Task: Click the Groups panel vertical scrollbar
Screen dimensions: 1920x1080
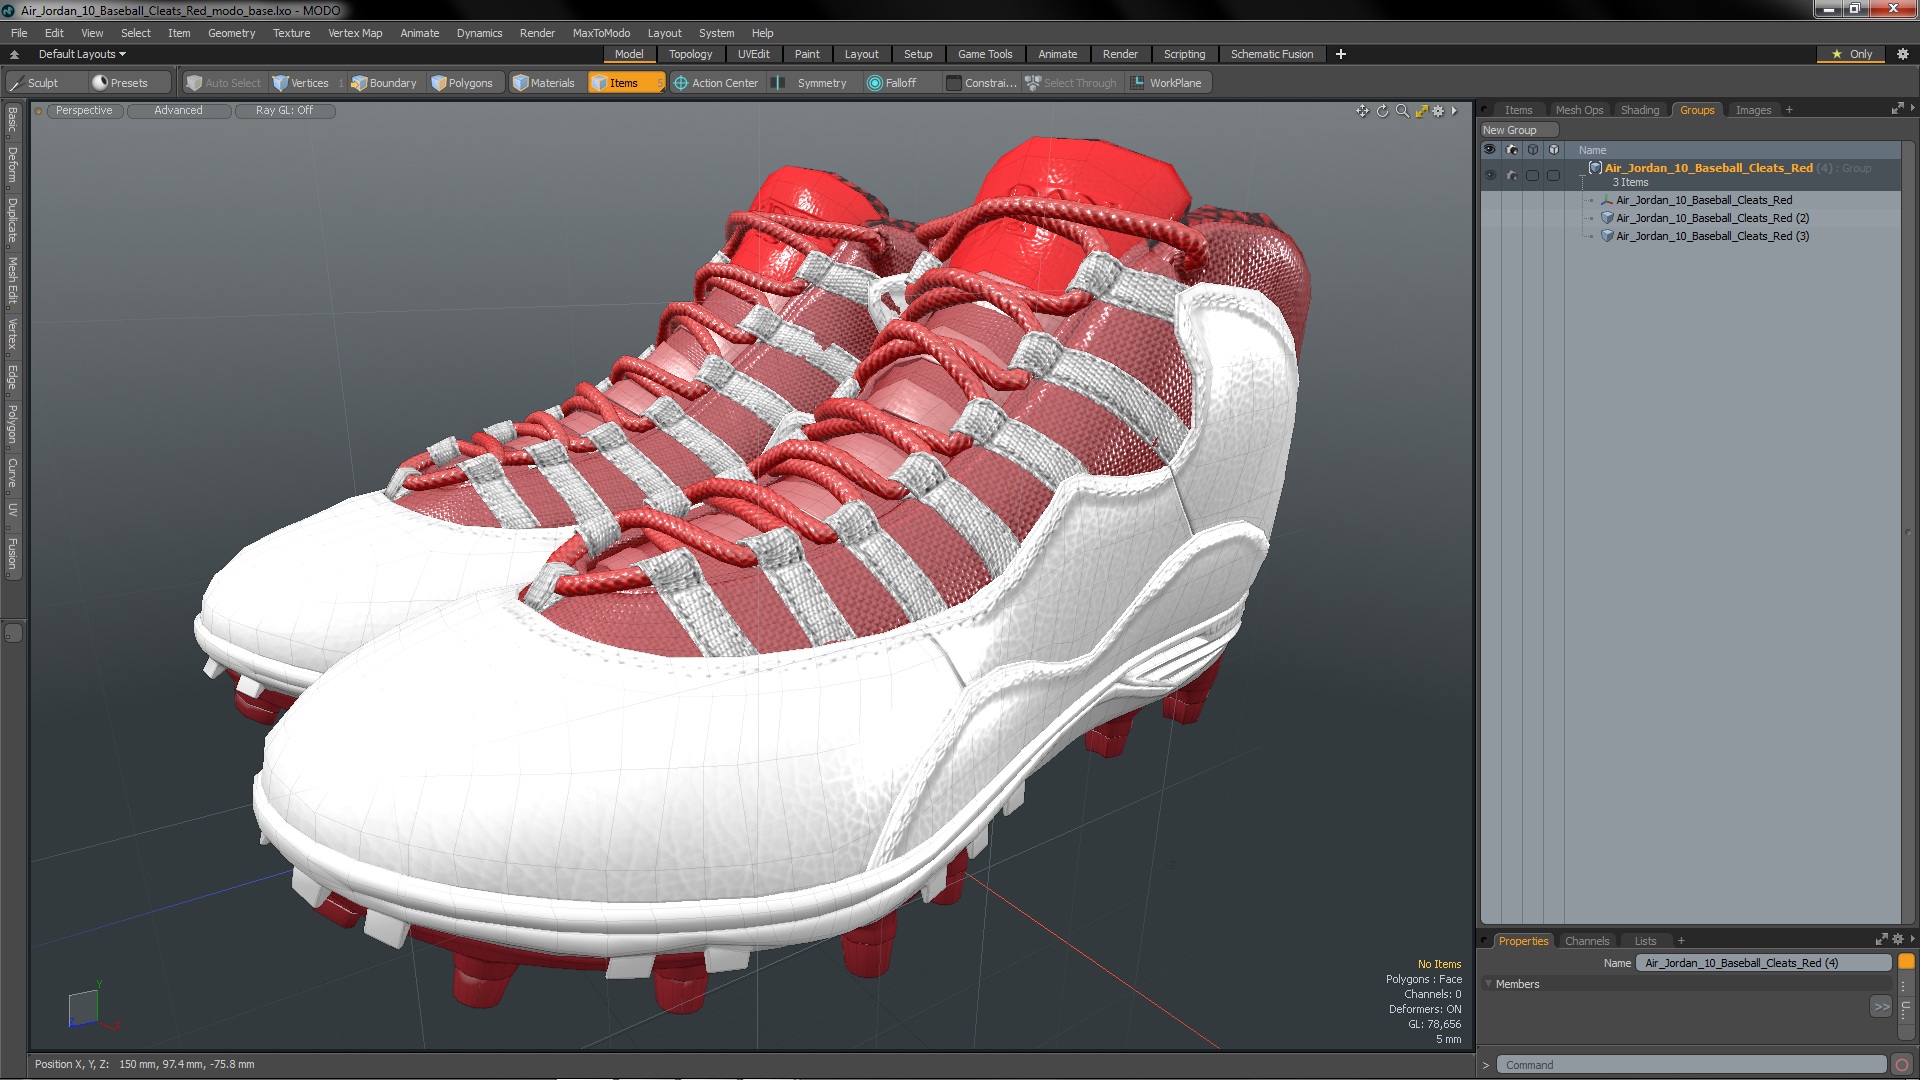Action: coord(1908,535)
